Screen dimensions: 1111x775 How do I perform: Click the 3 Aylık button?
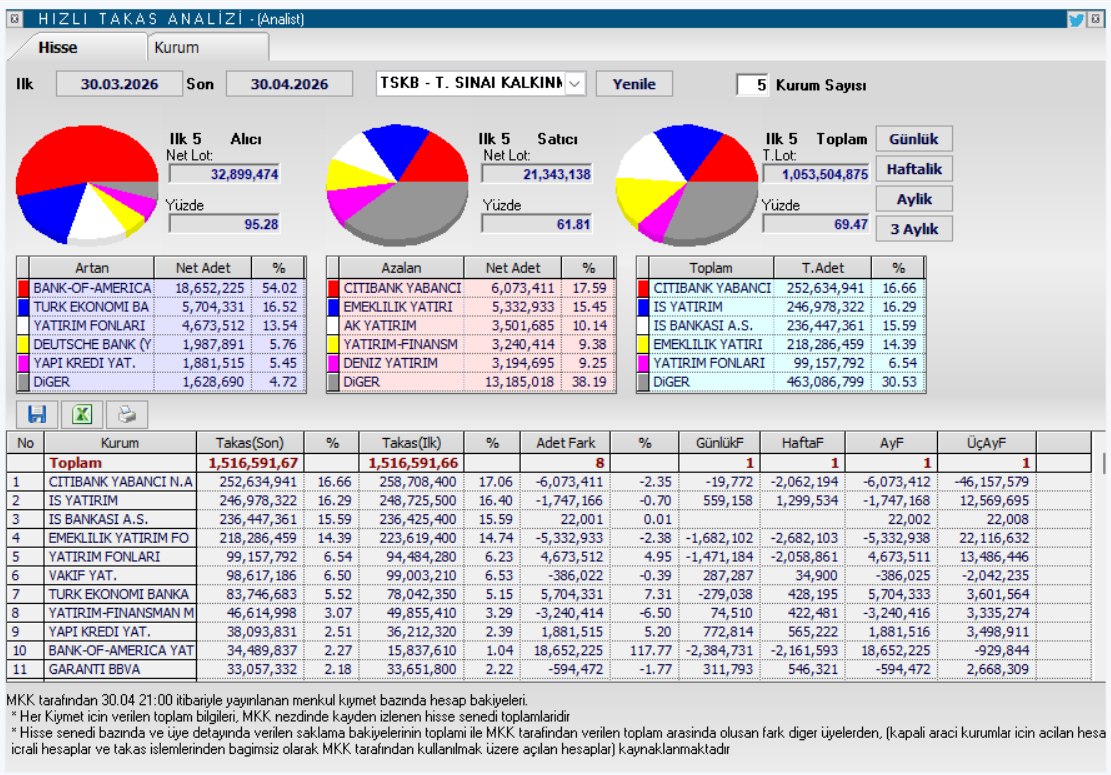click(913, 230)
